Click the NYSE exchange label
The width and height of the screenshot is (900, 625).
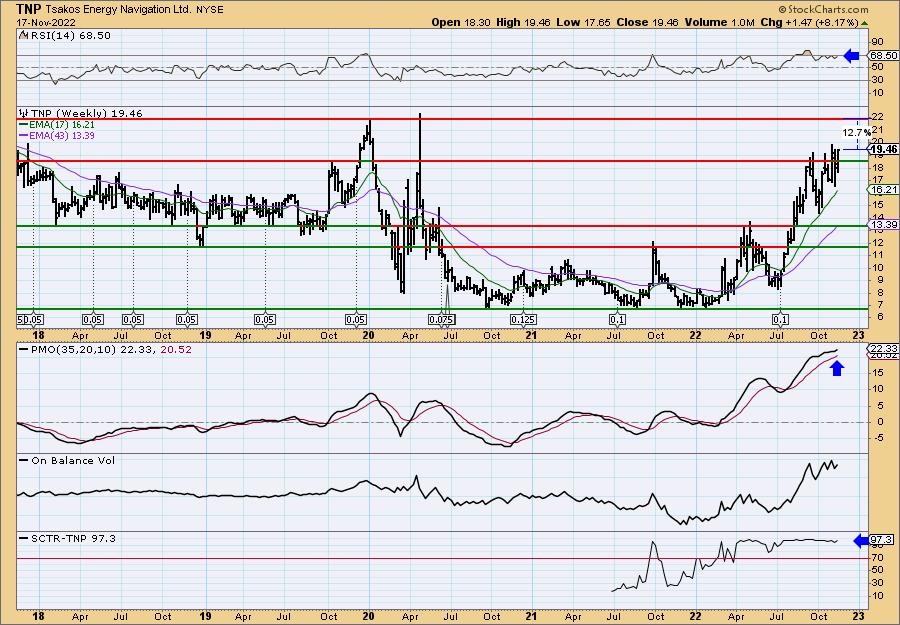[208, 10]
